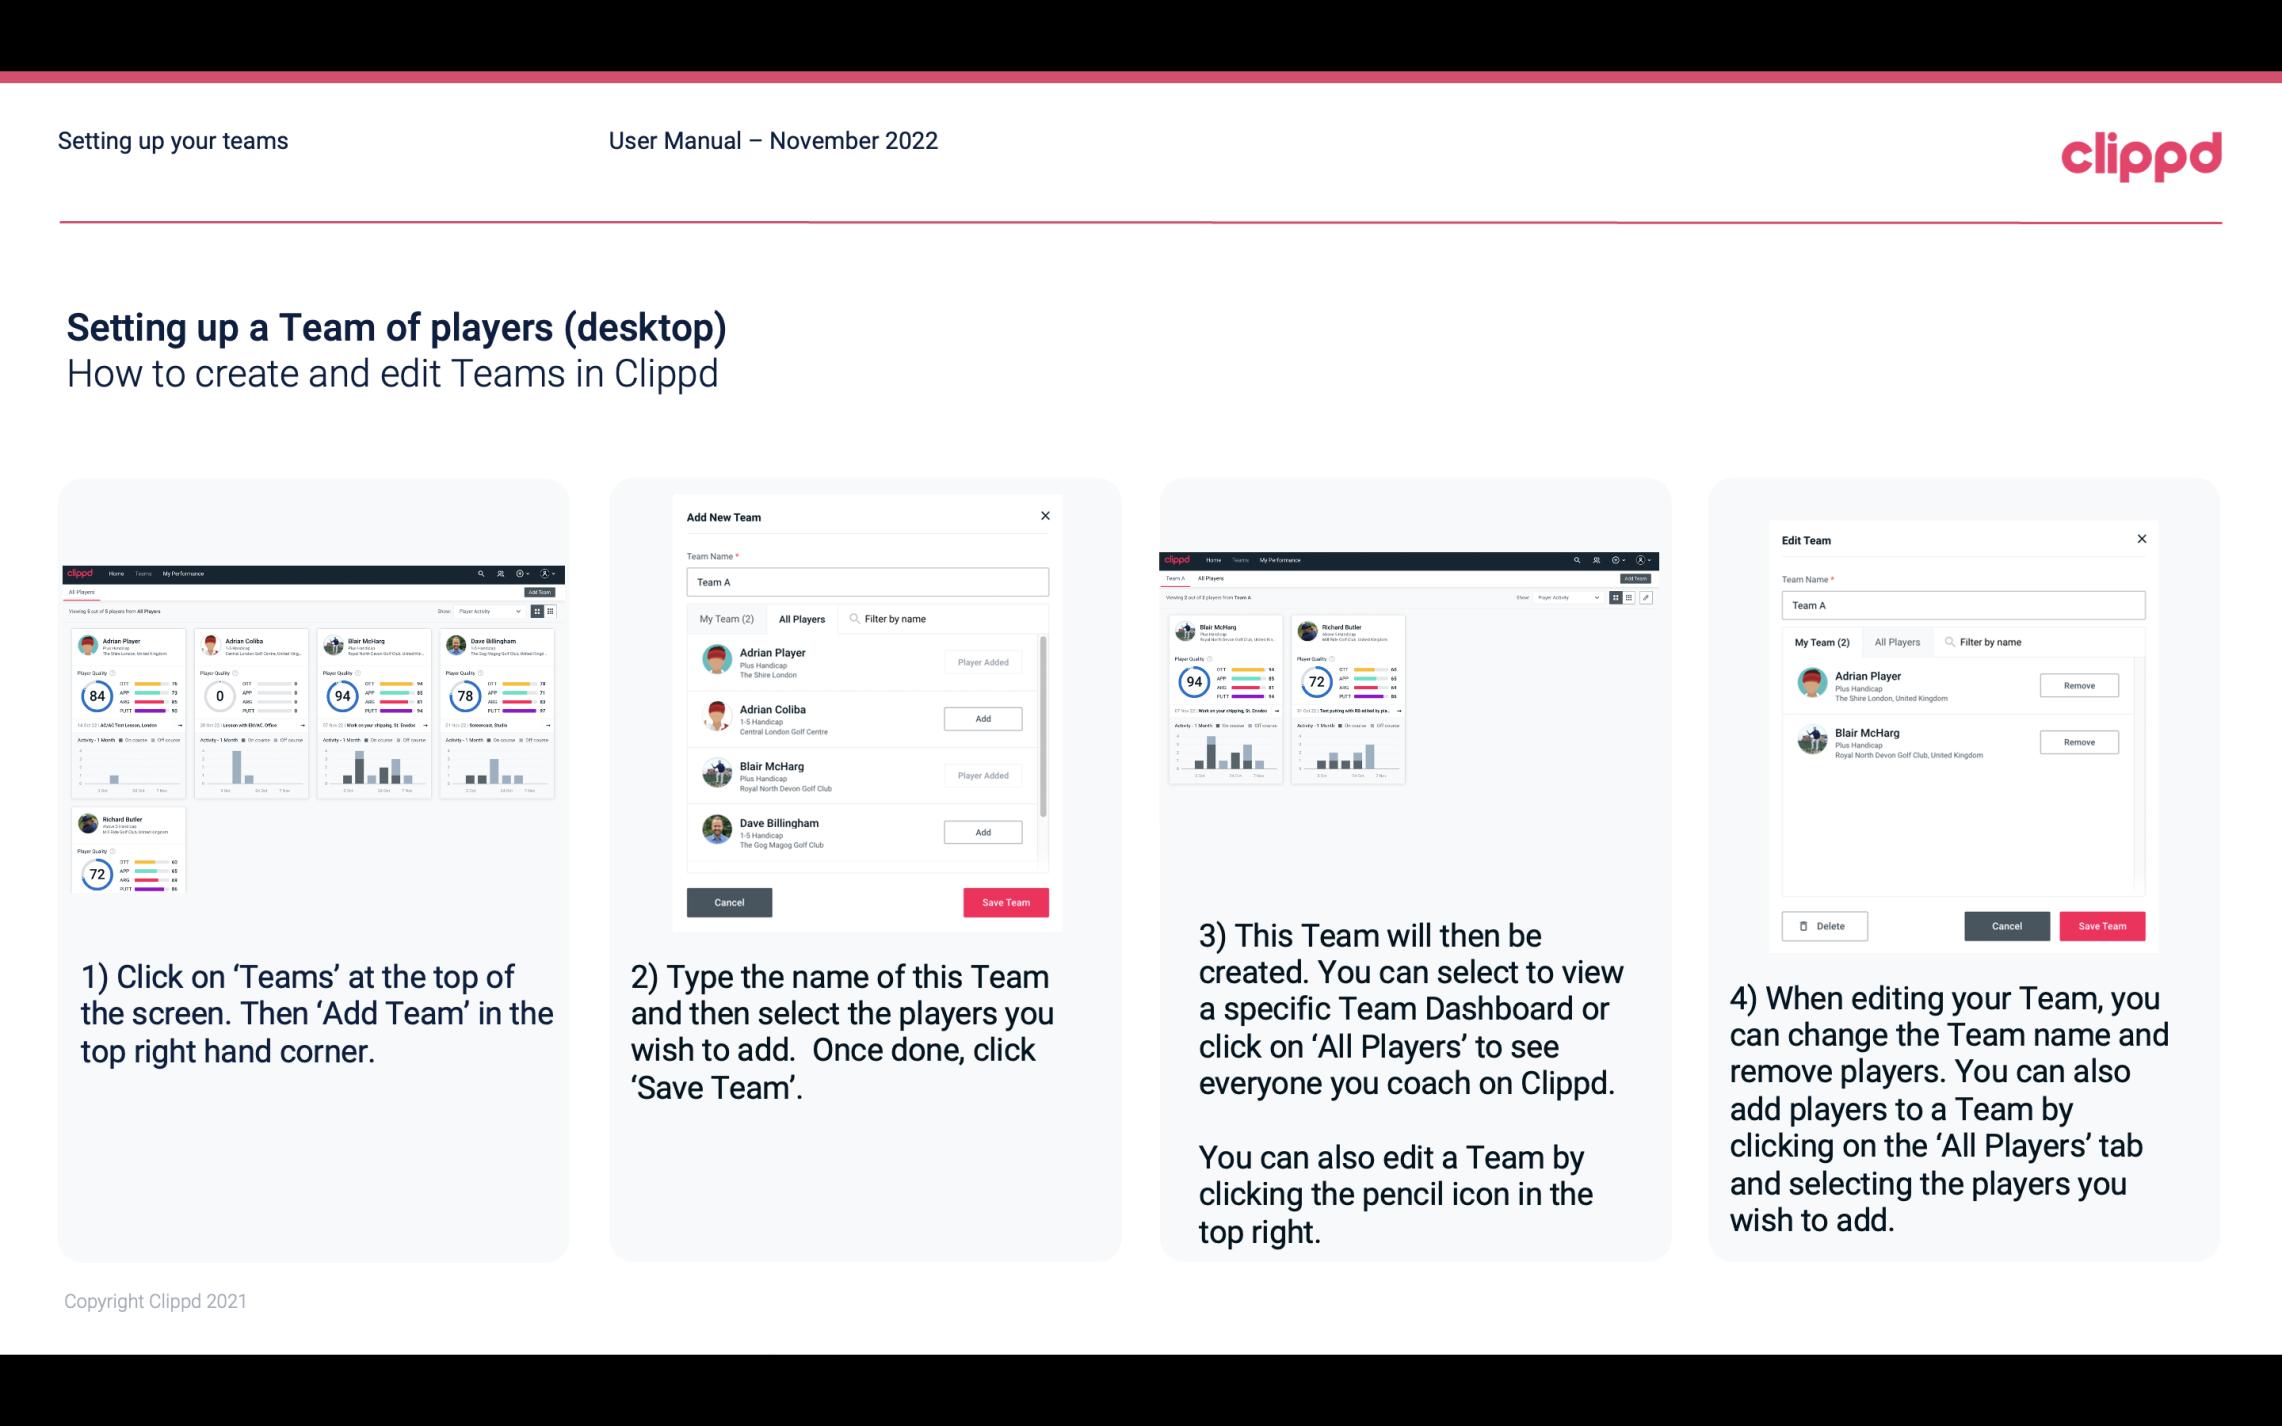The width and height of the screenshot is (2282, 1426).
Task: Switch to 'All Players' tab in Add New Team
Action: (800, 618)
